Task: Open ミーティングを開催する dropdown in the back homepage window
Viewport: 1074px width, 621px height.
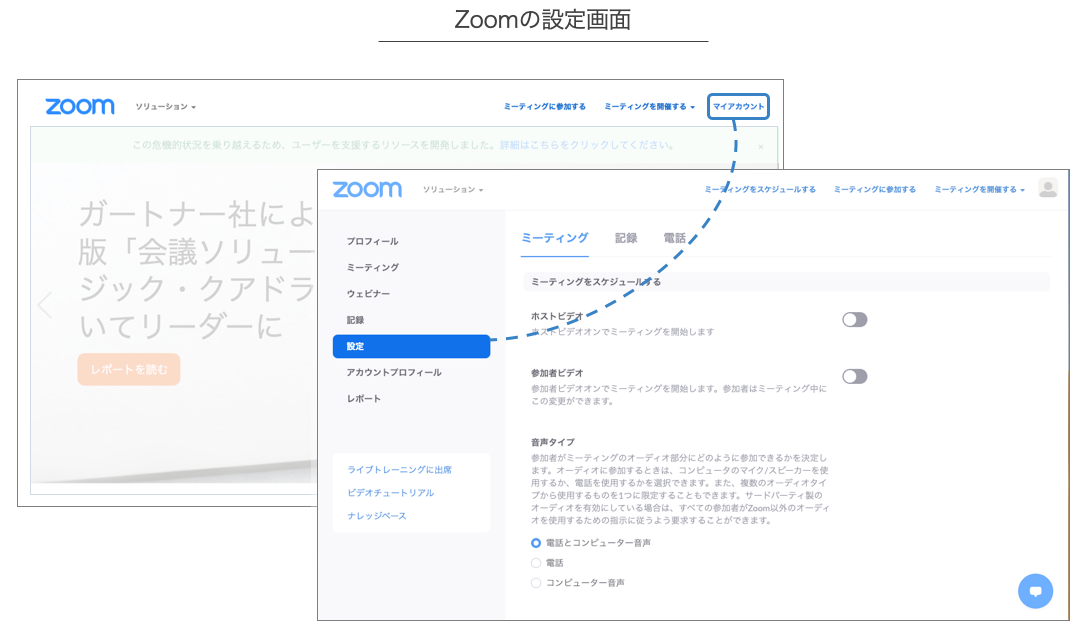Action: click(649, 107)
